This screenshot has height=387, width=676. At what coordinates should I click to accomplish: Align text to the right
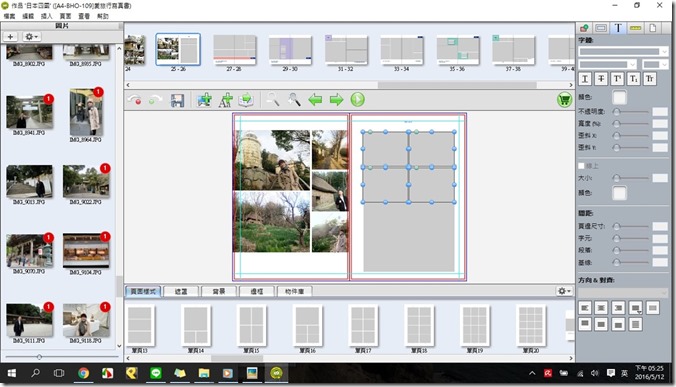(x=618, y=308)
